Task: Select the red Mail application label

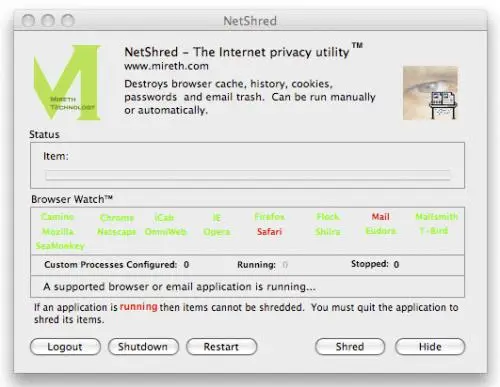Action: [380, 217]
